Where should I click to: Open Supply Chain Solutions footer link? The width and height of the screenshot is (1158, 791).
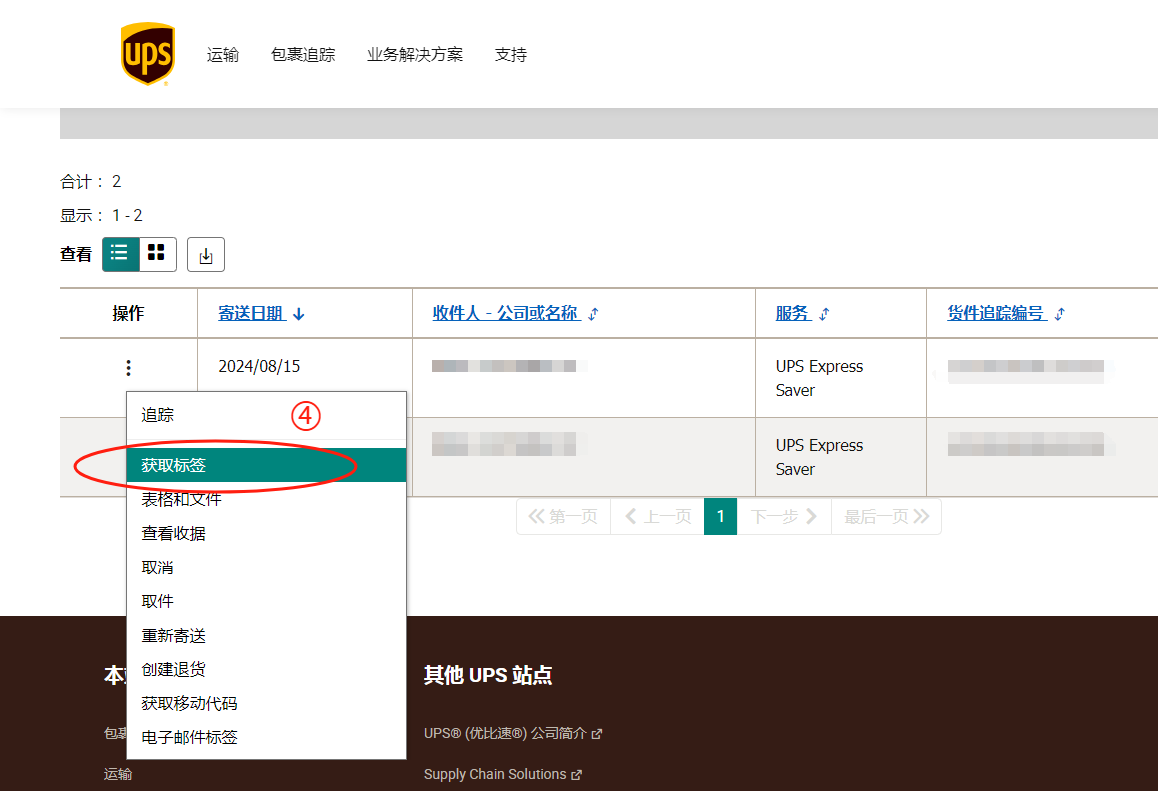click(502, 774)
